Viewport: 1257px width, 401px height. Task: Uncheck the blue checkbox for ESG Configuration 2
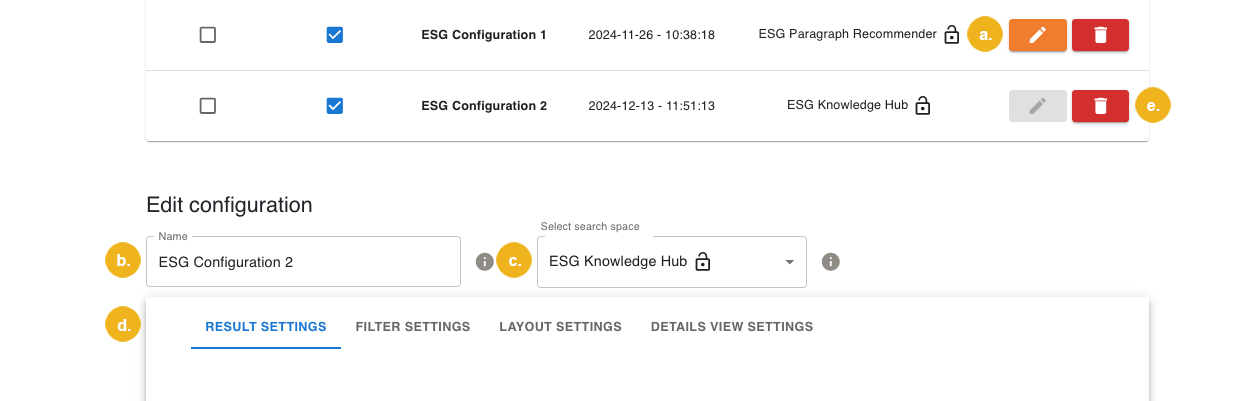click(335, 106)
